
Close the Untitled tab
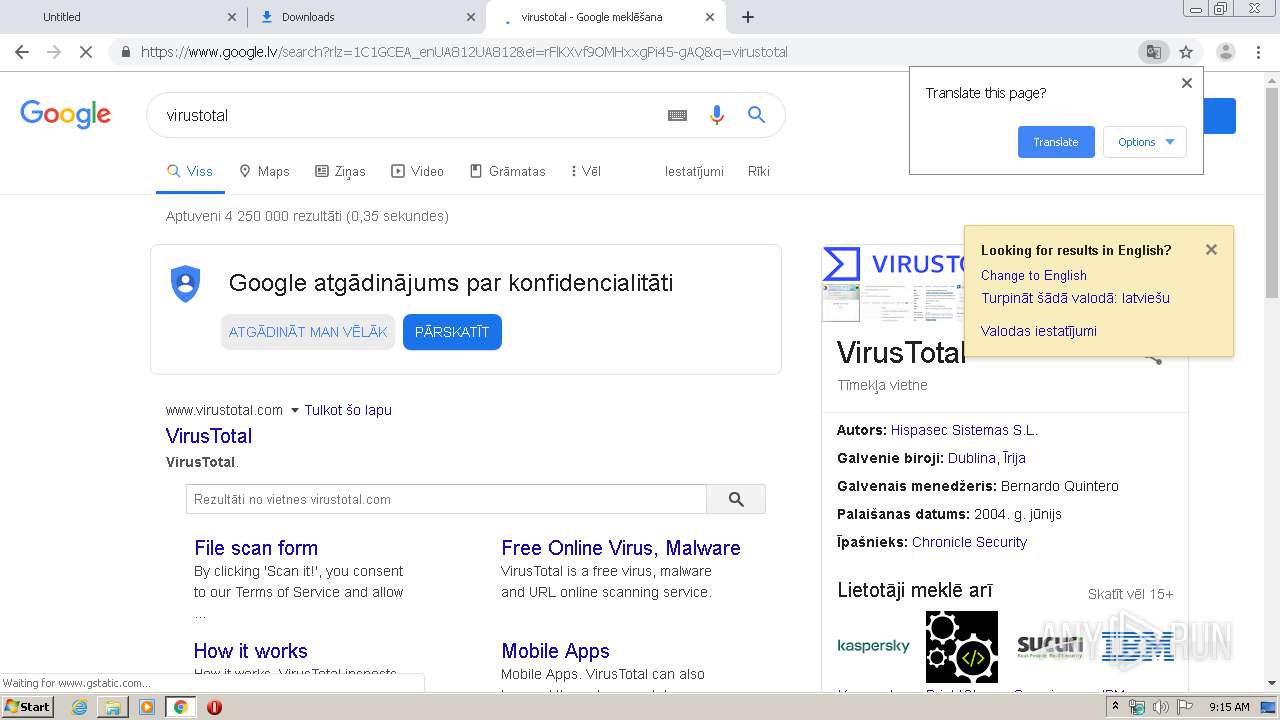(x=232, y=17)
